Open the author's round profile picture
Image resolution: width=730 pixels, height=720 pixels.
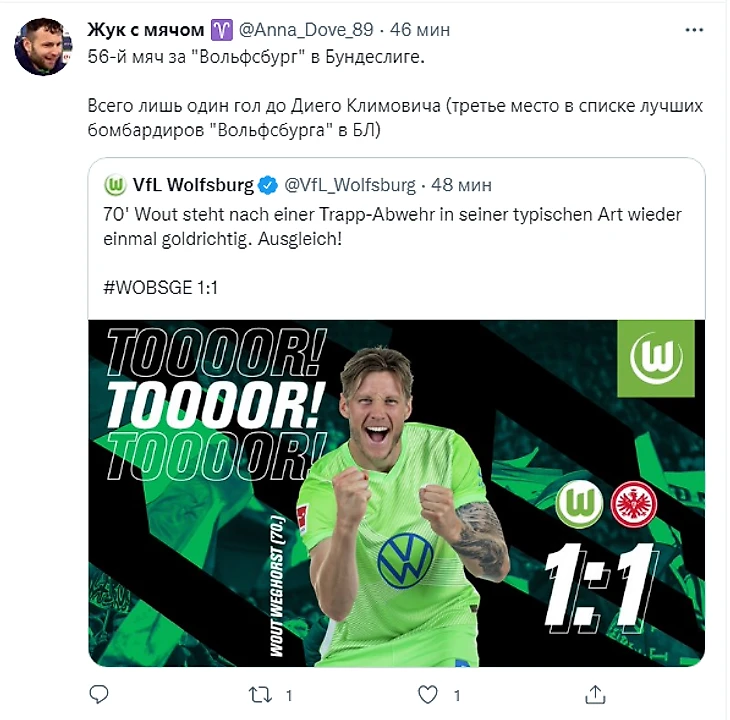pyautogui.click(x=43, y=47)
